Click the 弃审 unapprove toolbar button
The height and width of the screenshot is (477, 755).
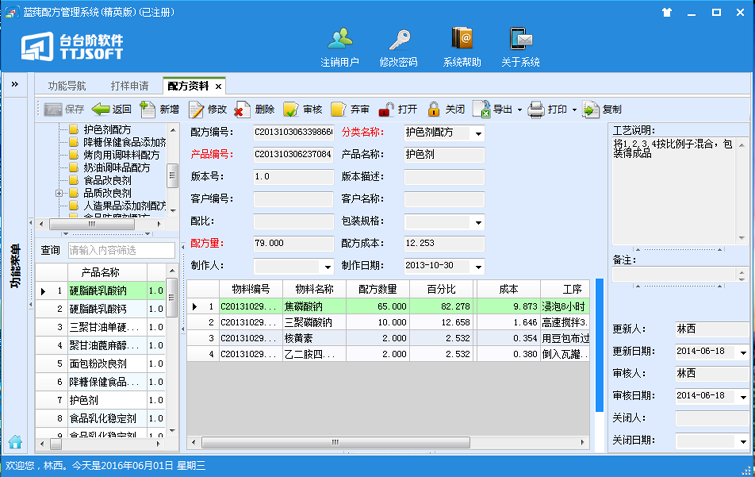click(x=350, y=110)
